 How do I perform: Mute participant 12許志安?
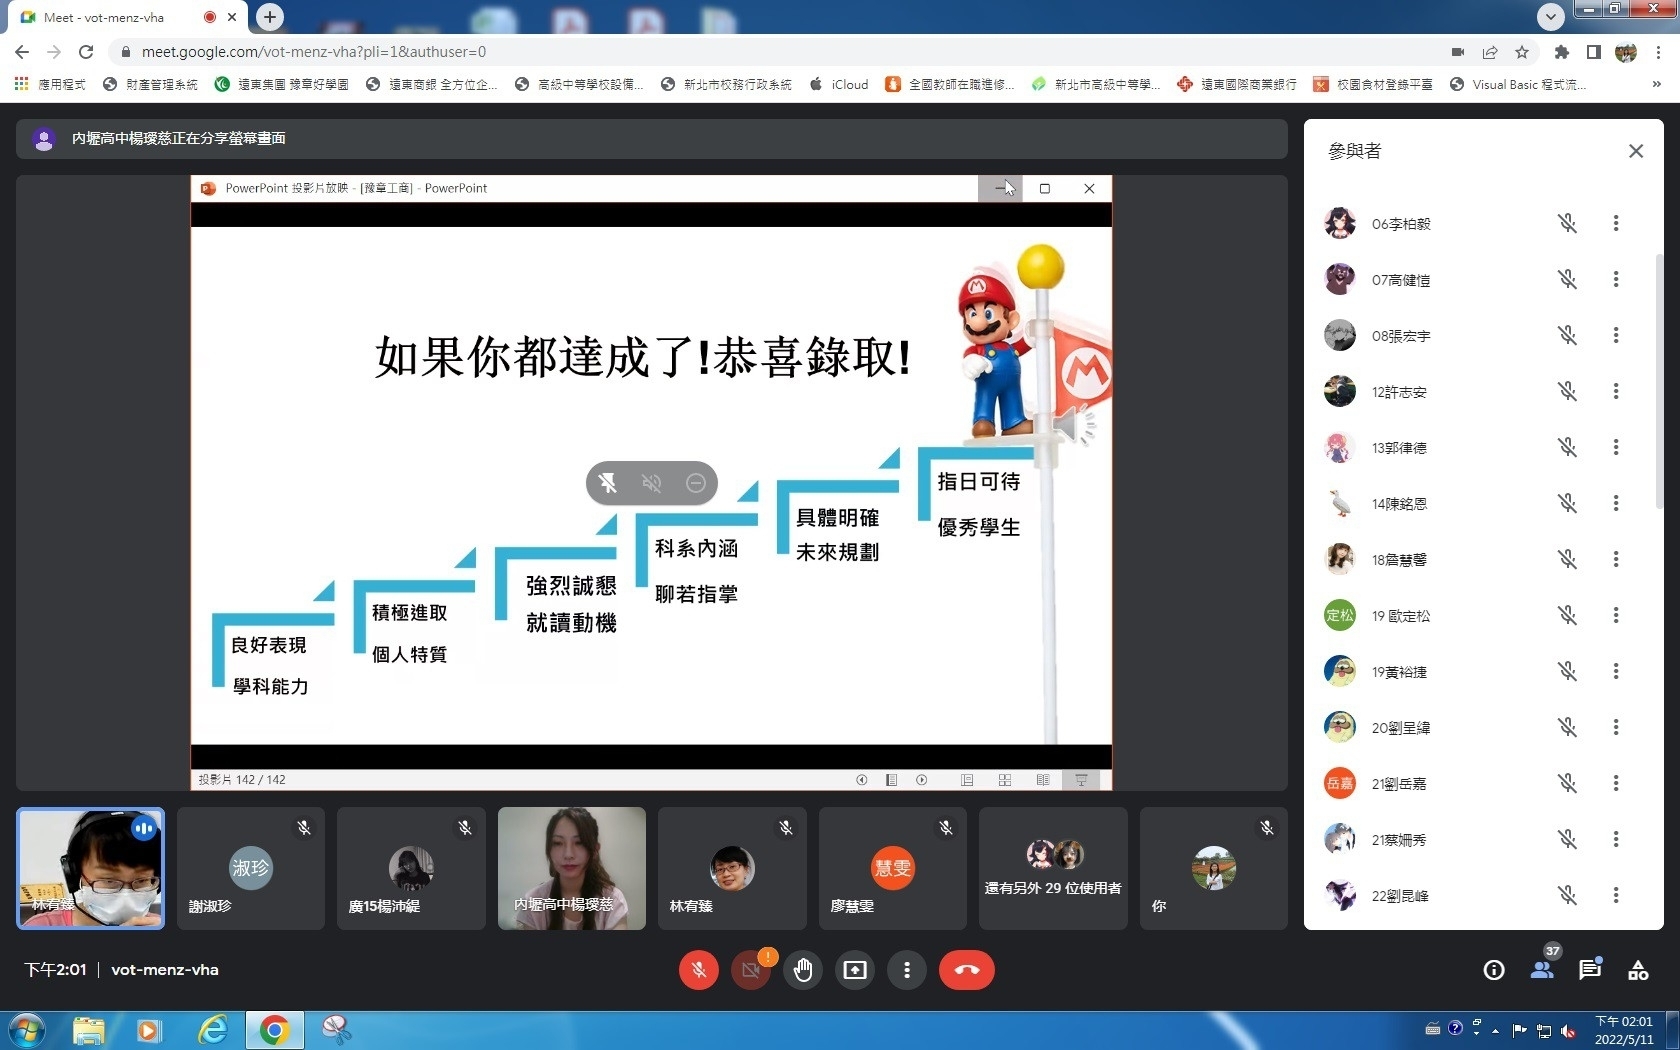(x=1568, y=391)
